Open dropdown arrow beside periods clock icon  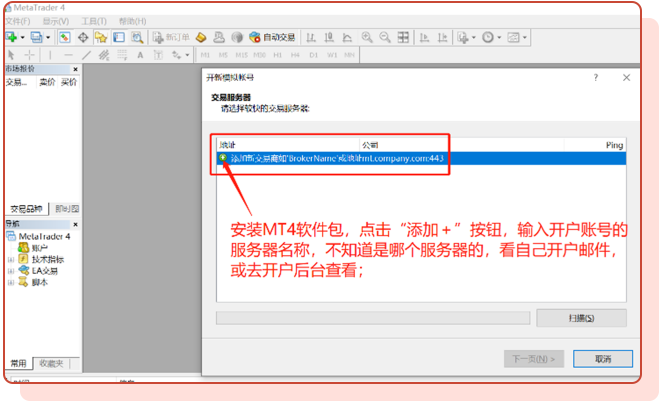point(499,37)
